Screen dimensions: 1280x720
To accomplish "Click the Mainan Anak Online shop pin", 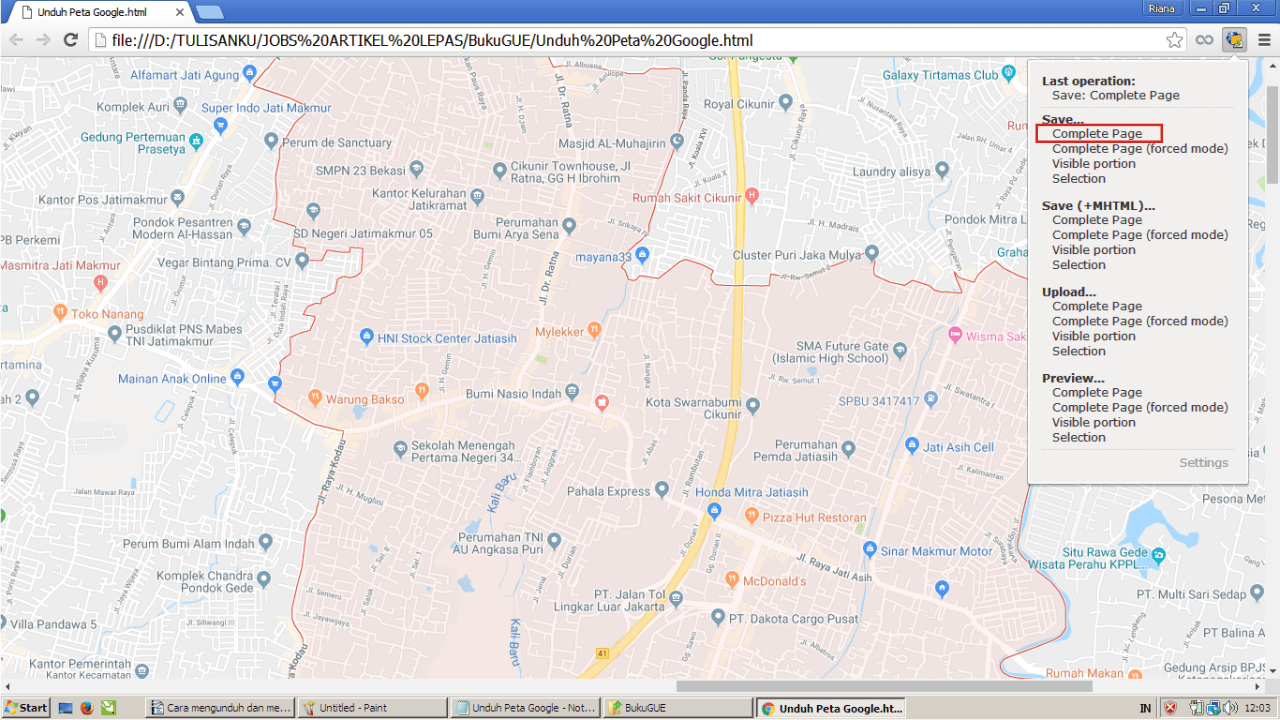I will 237,377.
